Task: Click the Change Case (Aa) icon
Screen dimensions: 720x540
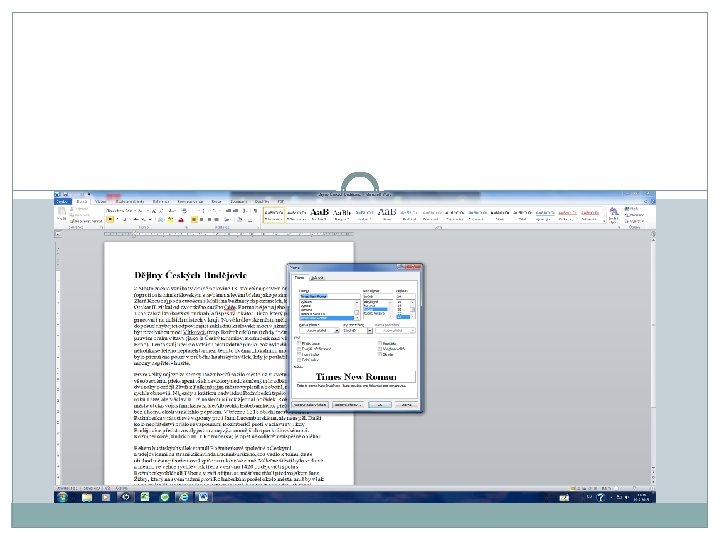Action: [x=172, y=211]
